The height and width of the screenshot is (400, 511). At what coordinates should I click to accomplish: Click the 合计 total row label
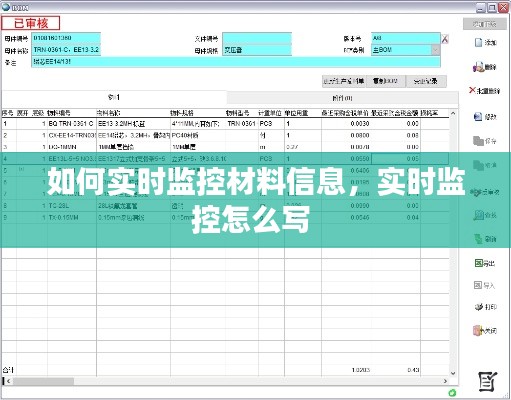pyautogui.click(x=8, y=370)
